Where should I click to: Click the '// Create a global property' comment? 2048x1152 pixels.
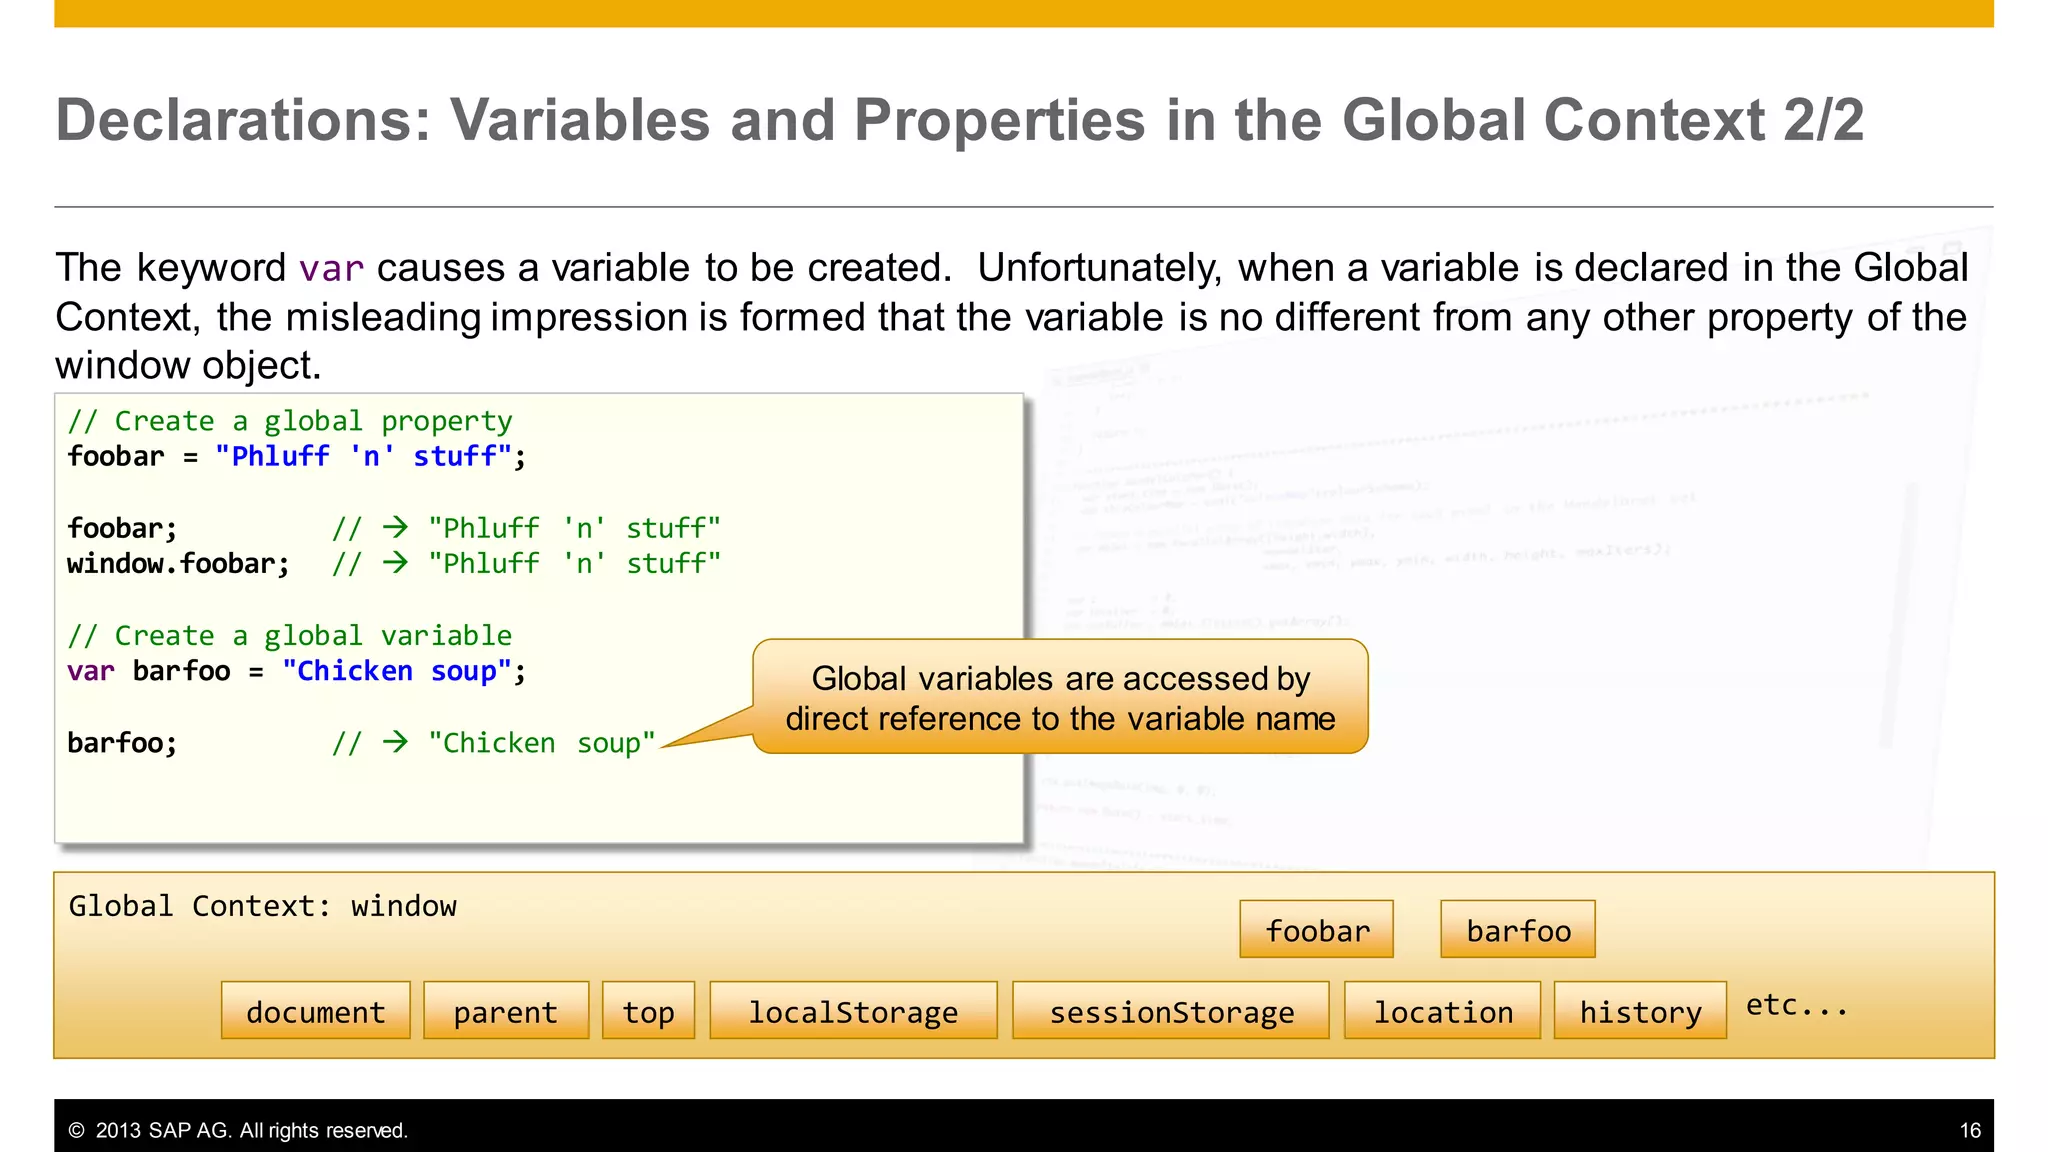tap(290, 421)
